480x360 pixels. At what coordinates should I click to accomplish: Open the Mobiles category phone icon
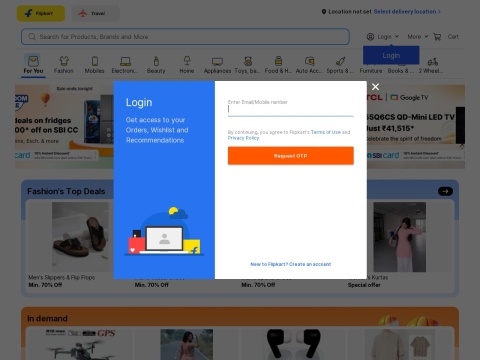(x=95, y=61)
